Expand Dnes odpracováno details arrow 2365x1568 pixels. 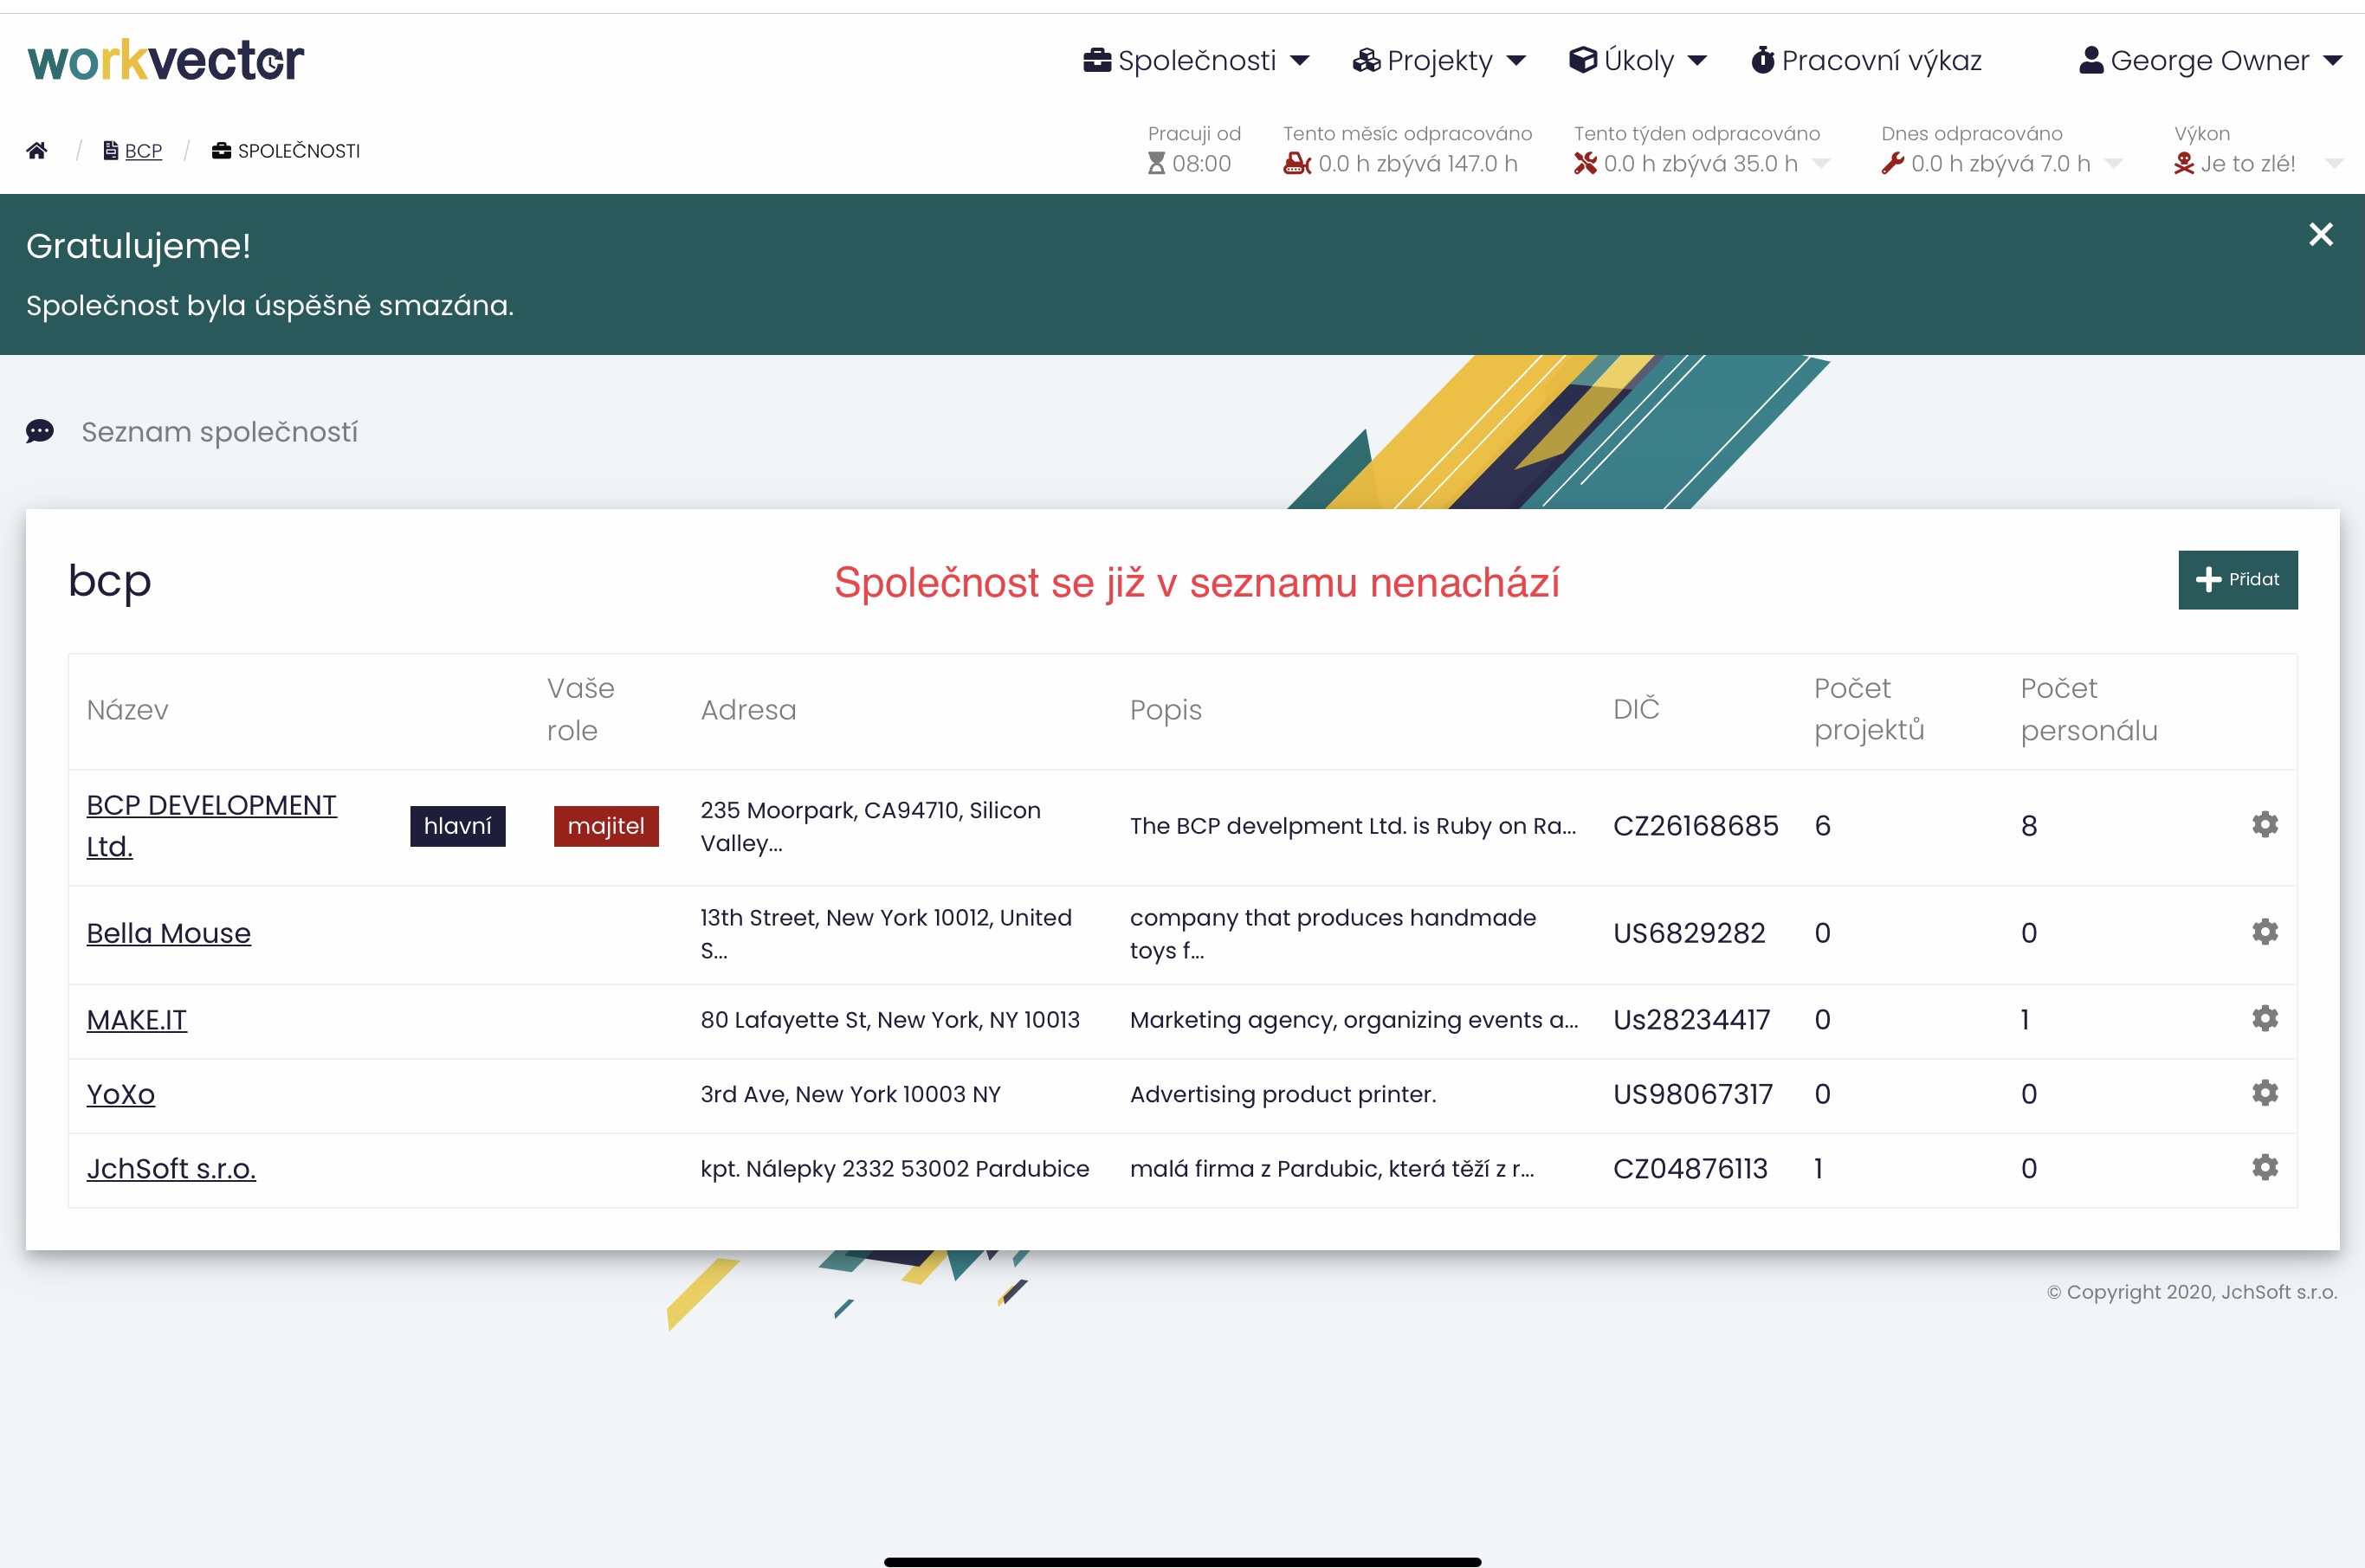(2114, 164)
